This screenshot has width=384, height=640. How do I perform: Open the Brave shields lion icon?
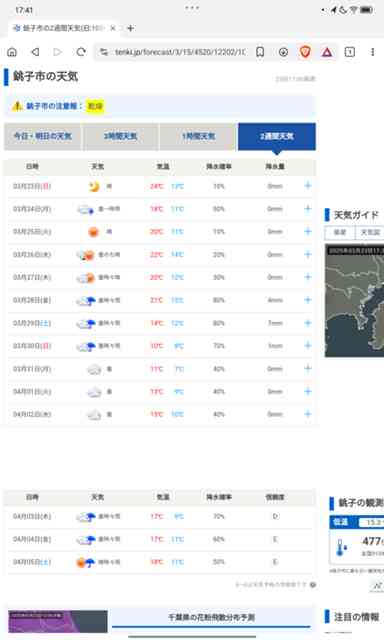click(x=305, y=52)
